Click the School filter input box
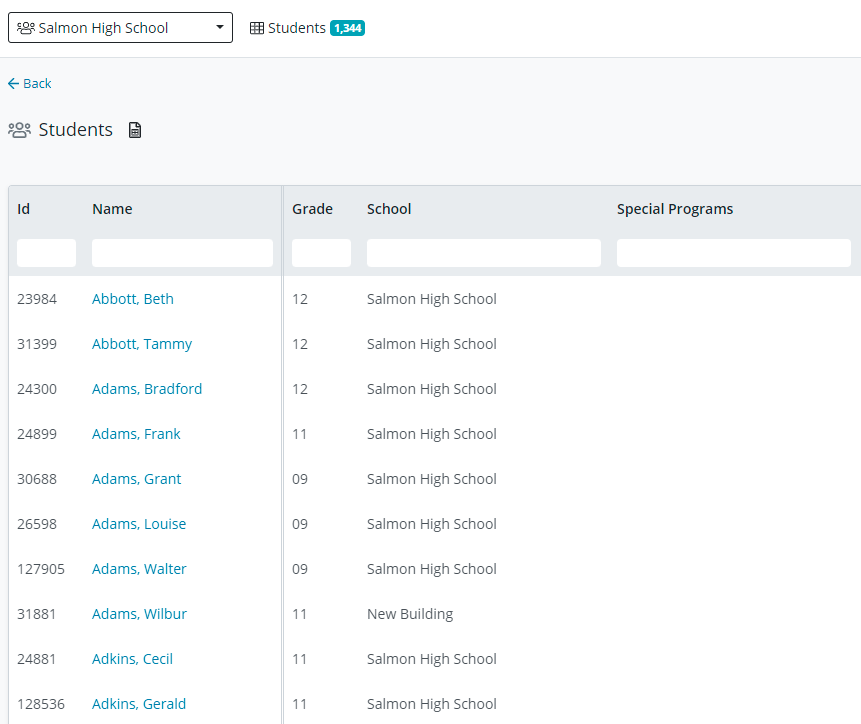The width and height of the screenshot is (861, 724). click(x=483, y=253)
